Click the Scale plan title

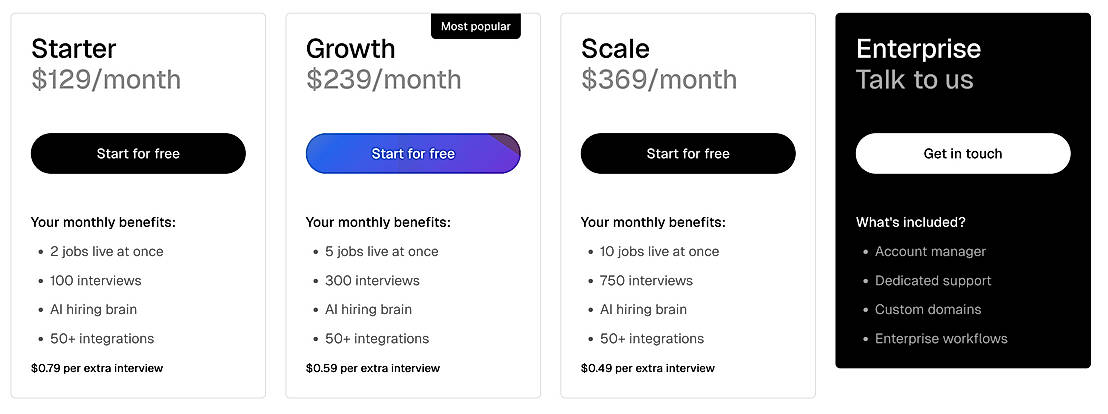615,48
